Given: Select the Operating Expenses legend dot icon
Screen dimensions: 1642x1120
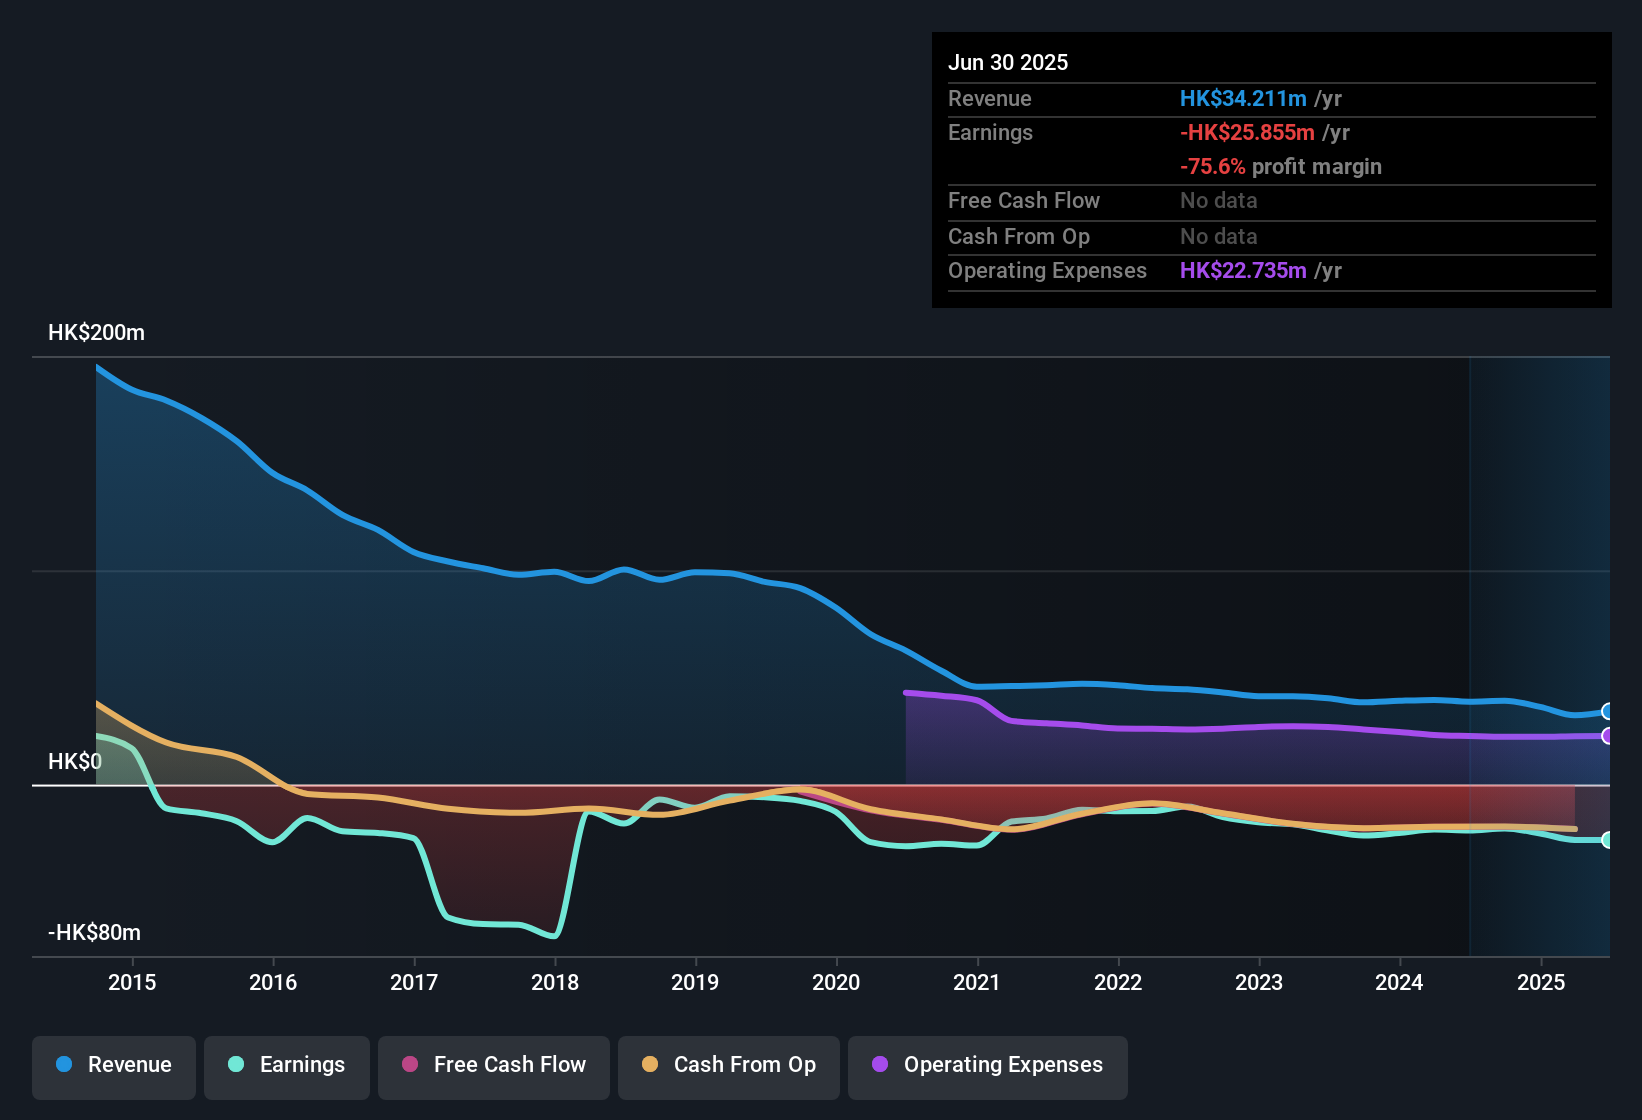Looking at the screenshot, I should pos(880,1065).
